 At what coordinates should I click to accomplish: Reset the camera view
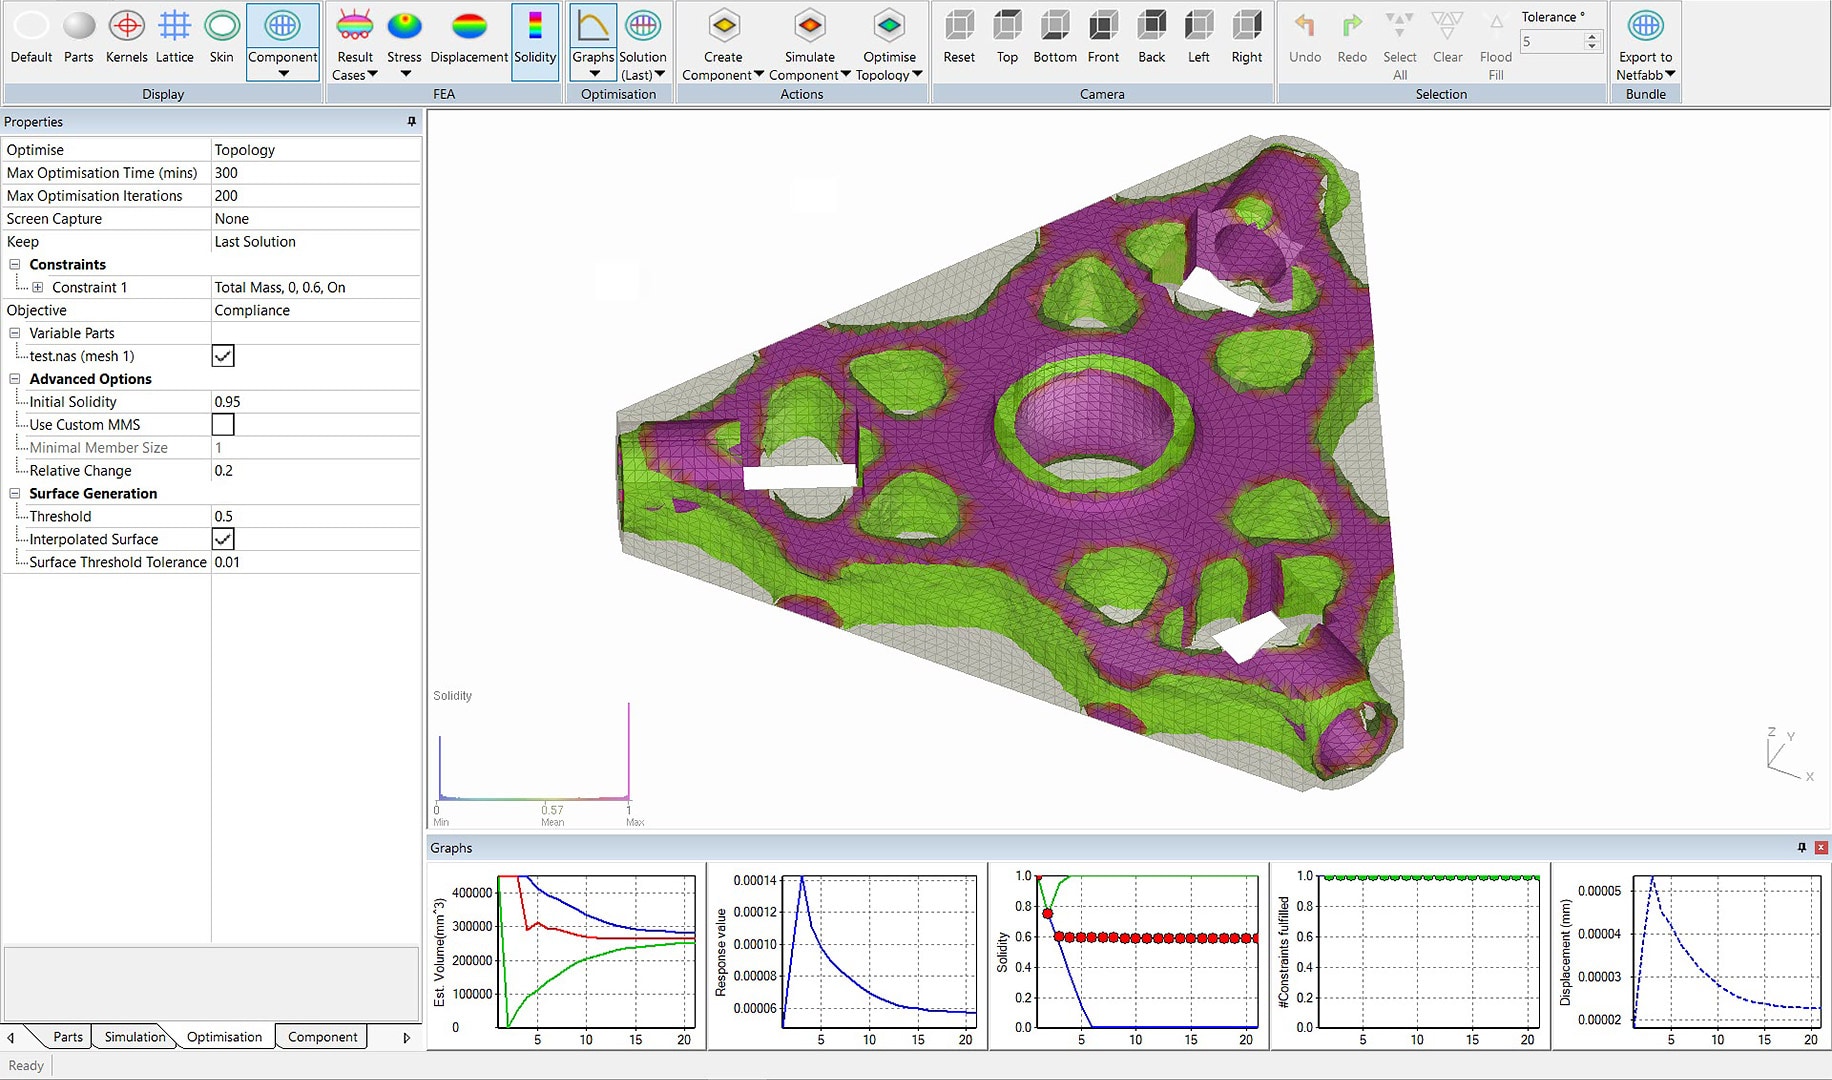[x=959, y=27]
